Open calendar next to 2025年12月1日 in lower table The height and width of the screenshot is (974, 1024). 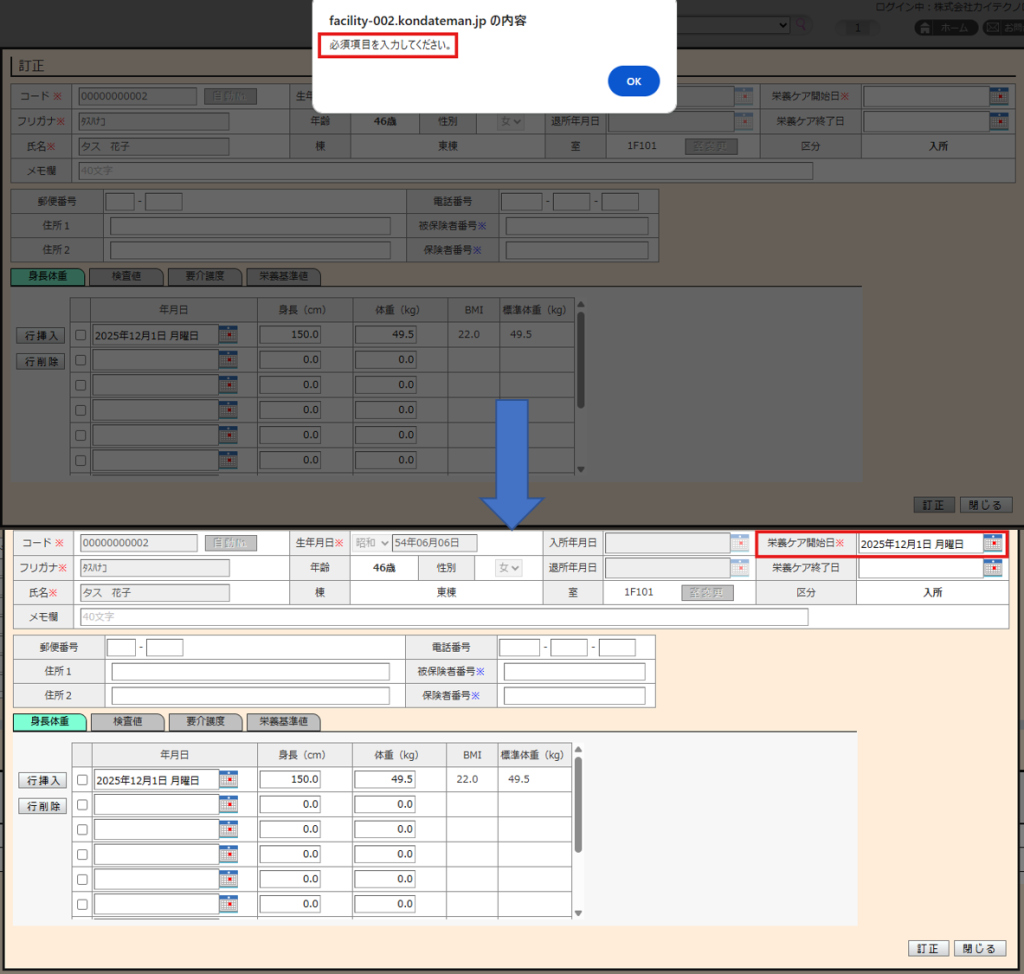point(228,780)
